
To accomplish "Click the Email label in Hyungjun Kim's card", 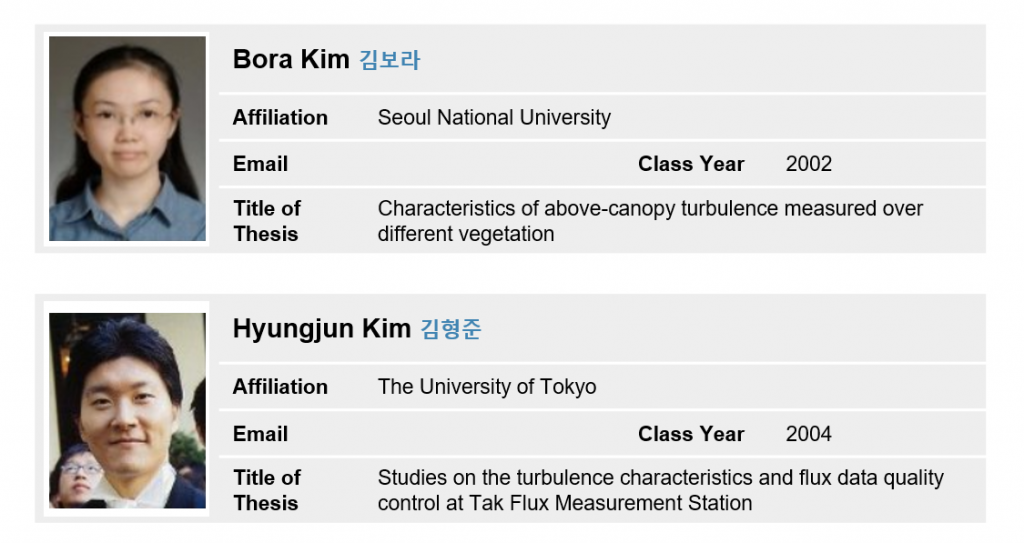I will pos(260,434).
